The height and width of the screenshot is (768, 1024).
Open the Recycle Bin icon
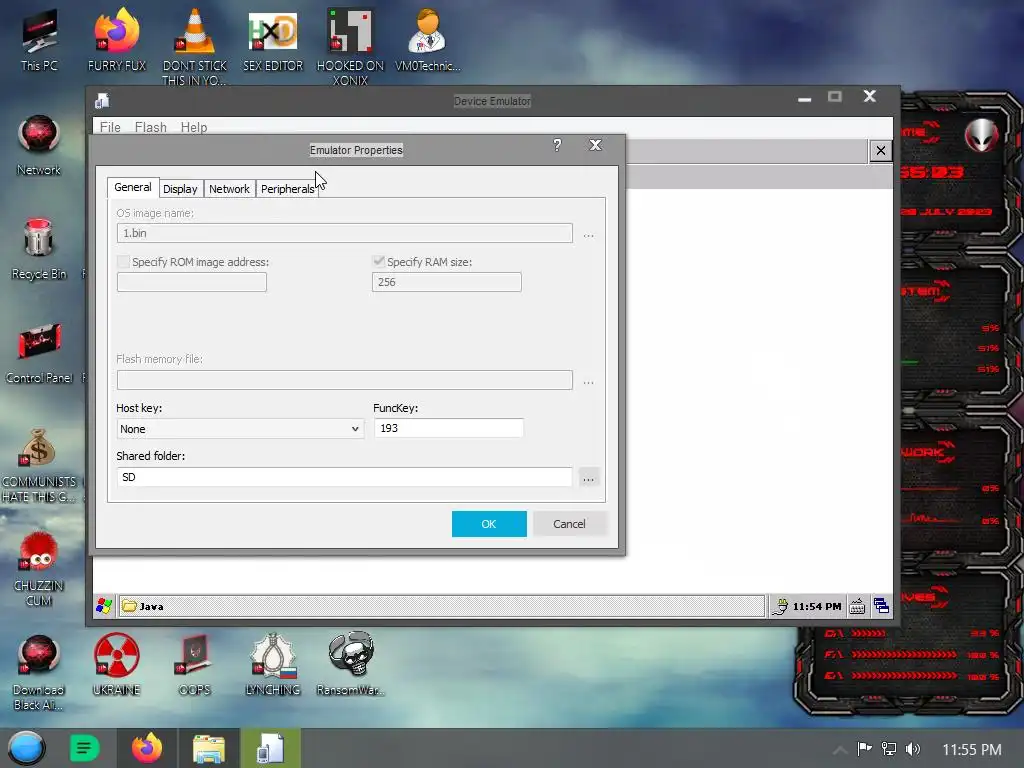[x=39, y=249]
